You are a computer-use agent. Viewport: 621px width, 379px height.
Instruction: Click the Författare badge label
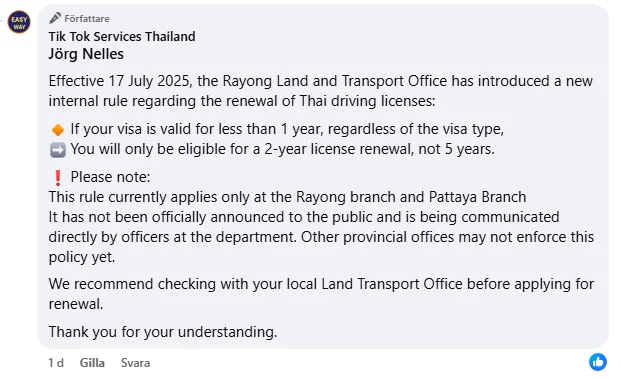(87, 19)
